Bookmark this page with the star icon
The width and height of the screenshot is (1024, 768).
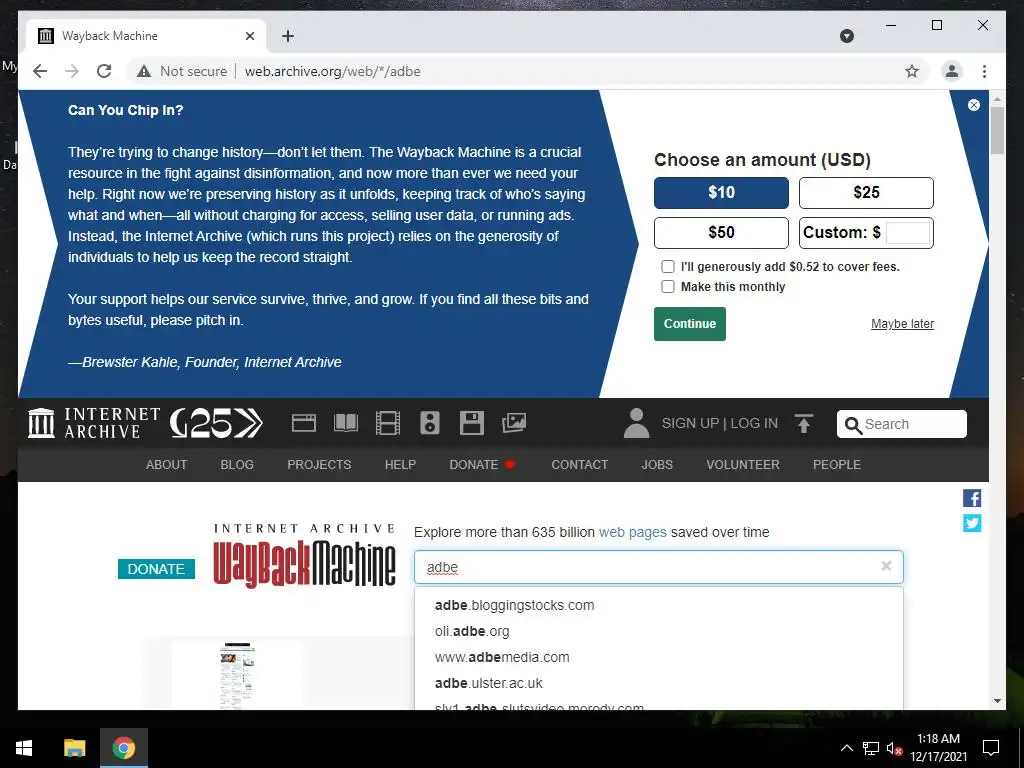pyautogui.click(x=912, y=71)
